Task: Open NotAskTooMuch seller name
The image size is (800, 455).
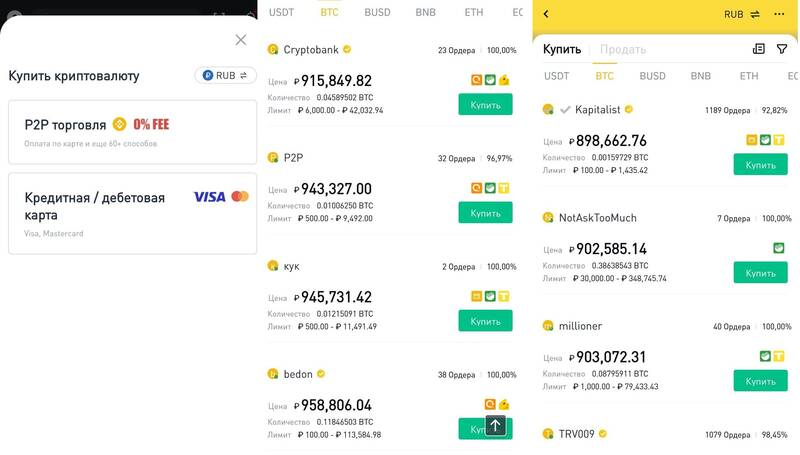Action: pos(597,218)
